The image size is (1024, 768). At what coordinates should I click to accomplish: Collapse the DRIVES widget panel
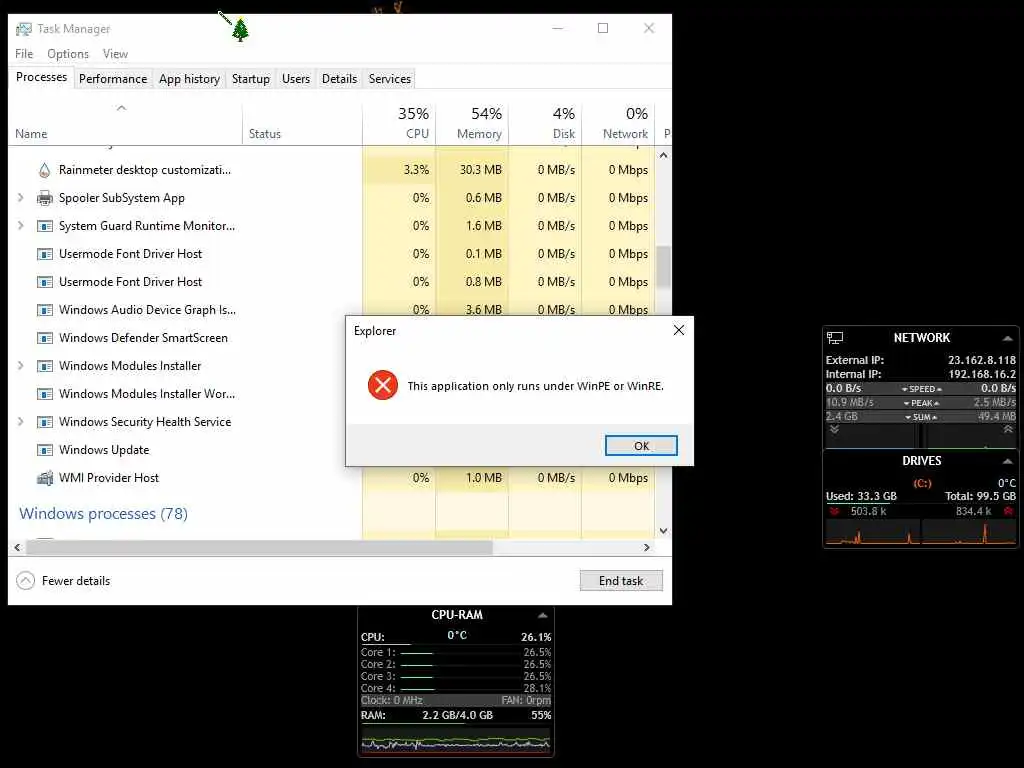tap(1008, 461)
